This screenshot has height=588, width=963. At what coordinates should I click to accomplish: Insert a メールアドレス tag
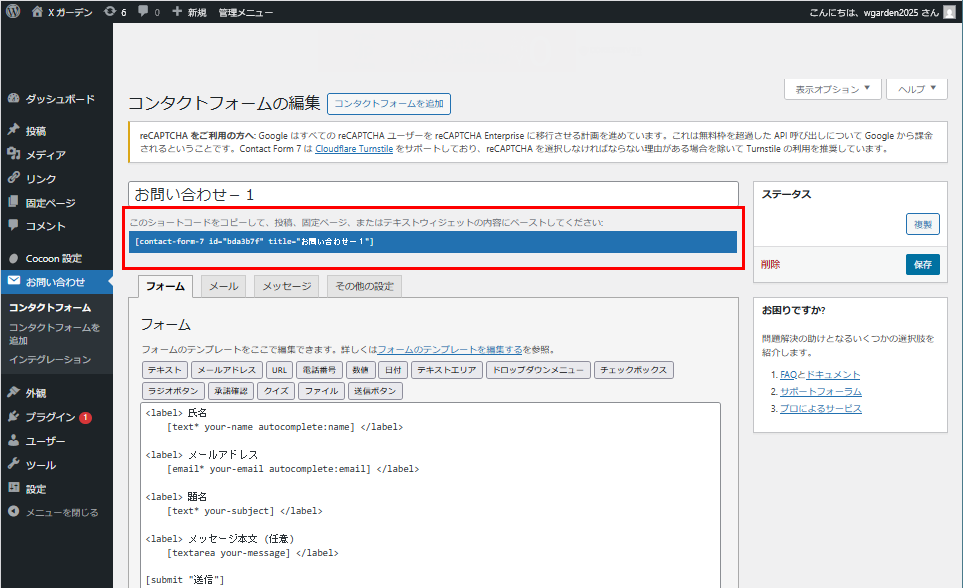click(x=227, y=370)
